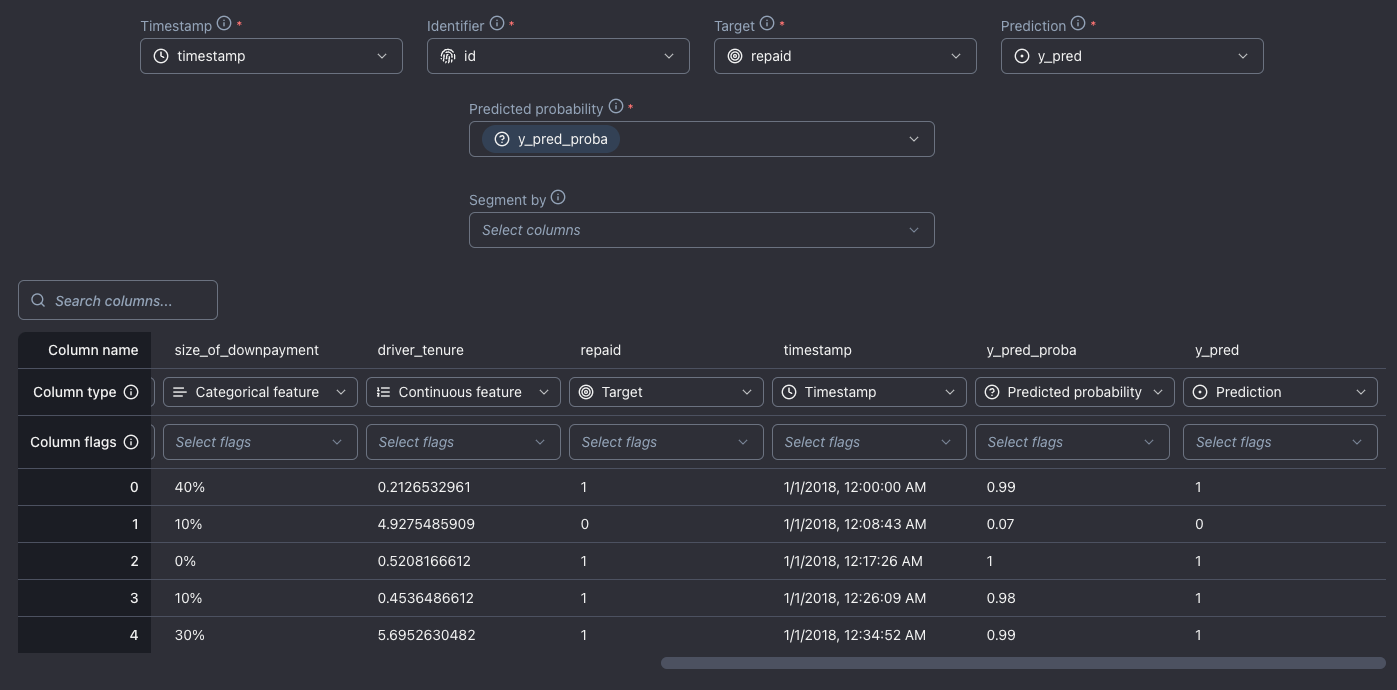
Task: Open the Timestamp column dropdown
Action: [271, 56]
